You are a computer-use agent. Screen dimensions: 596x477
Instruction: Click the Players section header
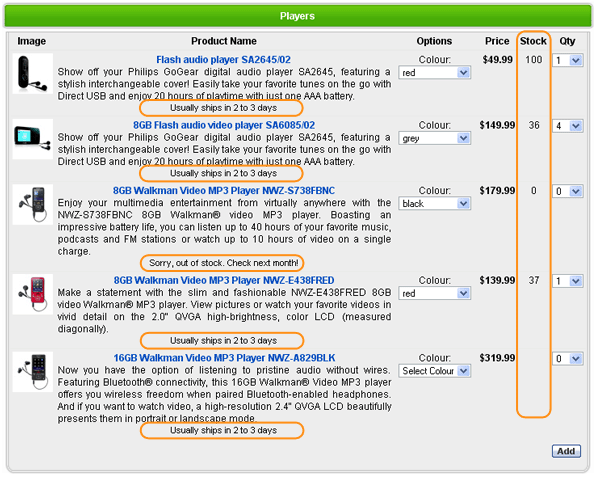coord(298,16)
